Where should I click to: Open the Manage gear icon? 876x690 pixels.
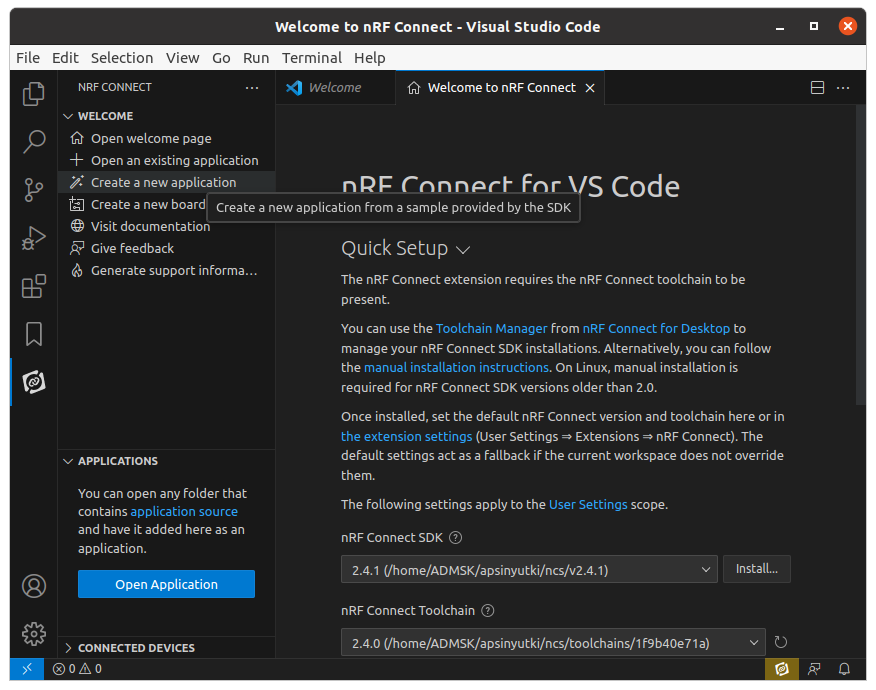34,634
